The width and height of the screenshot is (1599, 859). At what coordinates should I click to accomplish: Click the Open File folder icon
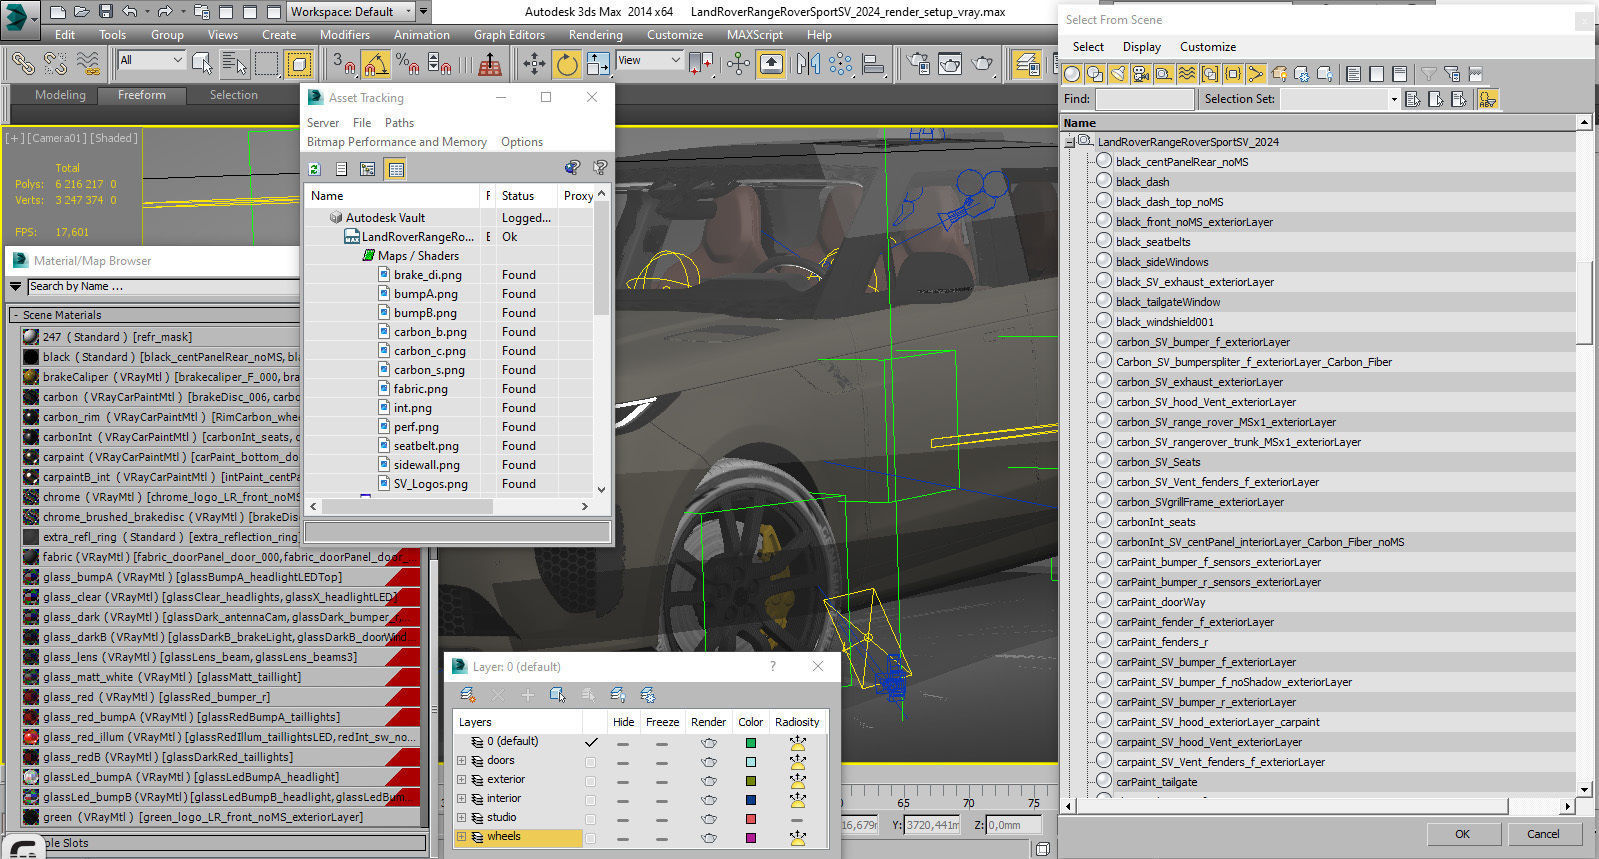tap(82, 12)
